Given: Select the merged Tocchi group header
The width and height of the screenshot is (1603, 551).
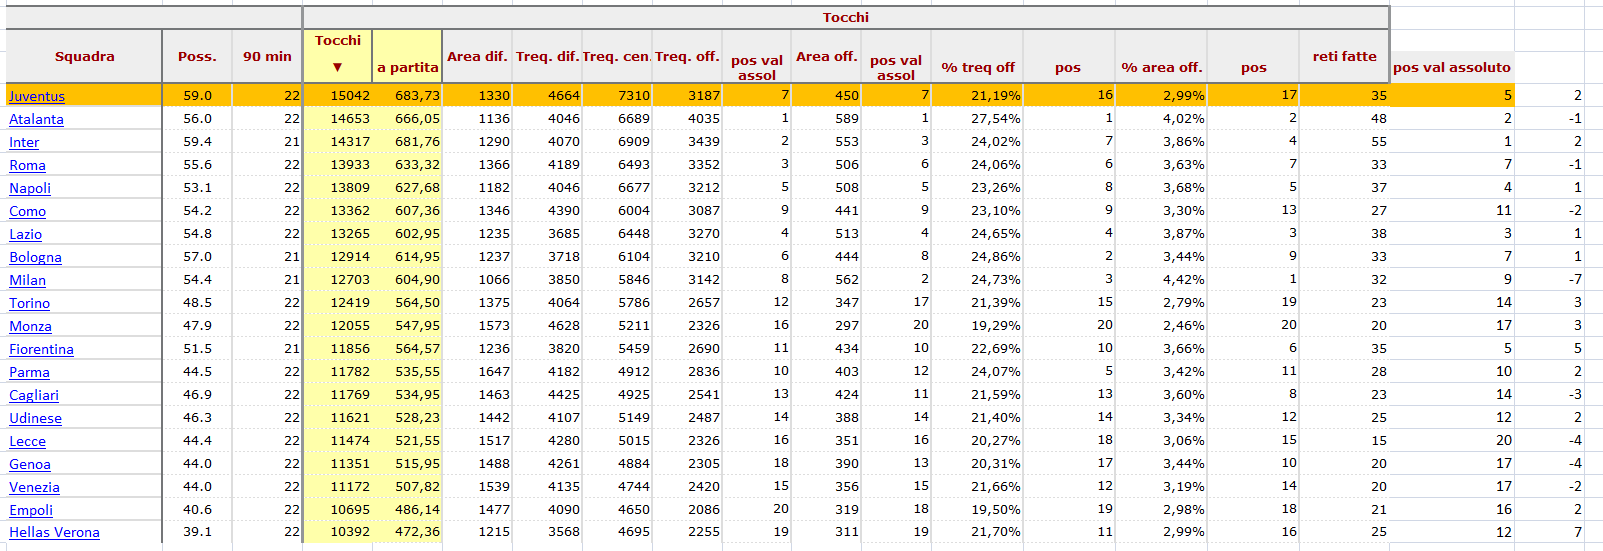Looking at the screenshot, I should 846,17.
